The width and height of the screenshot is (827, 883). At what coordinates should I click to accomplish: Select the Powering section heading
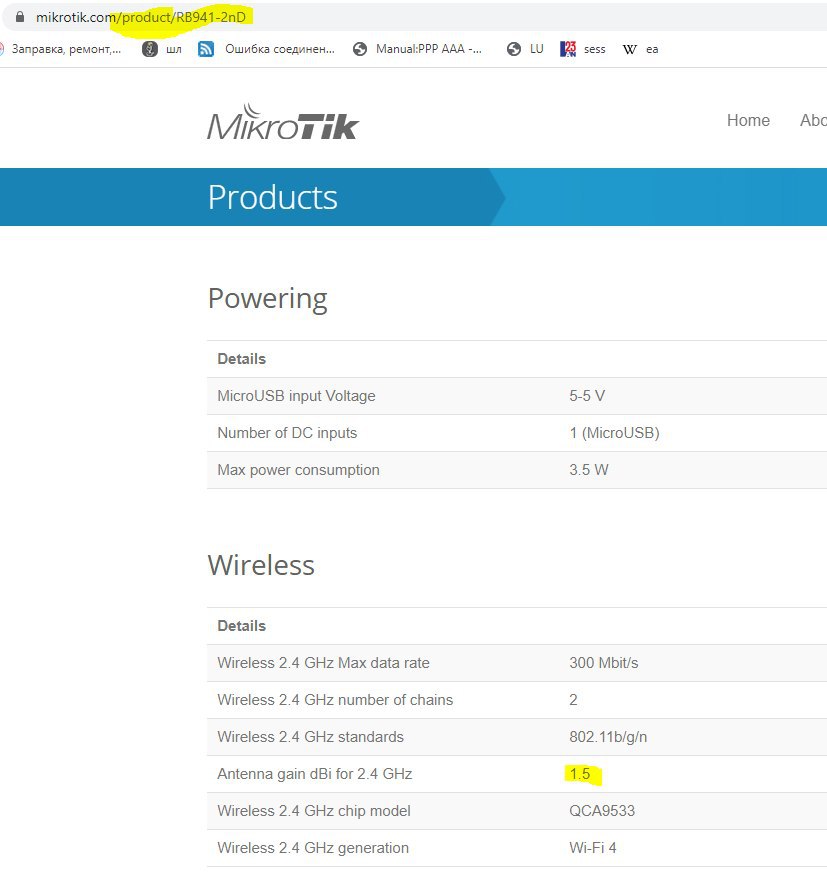267,298
